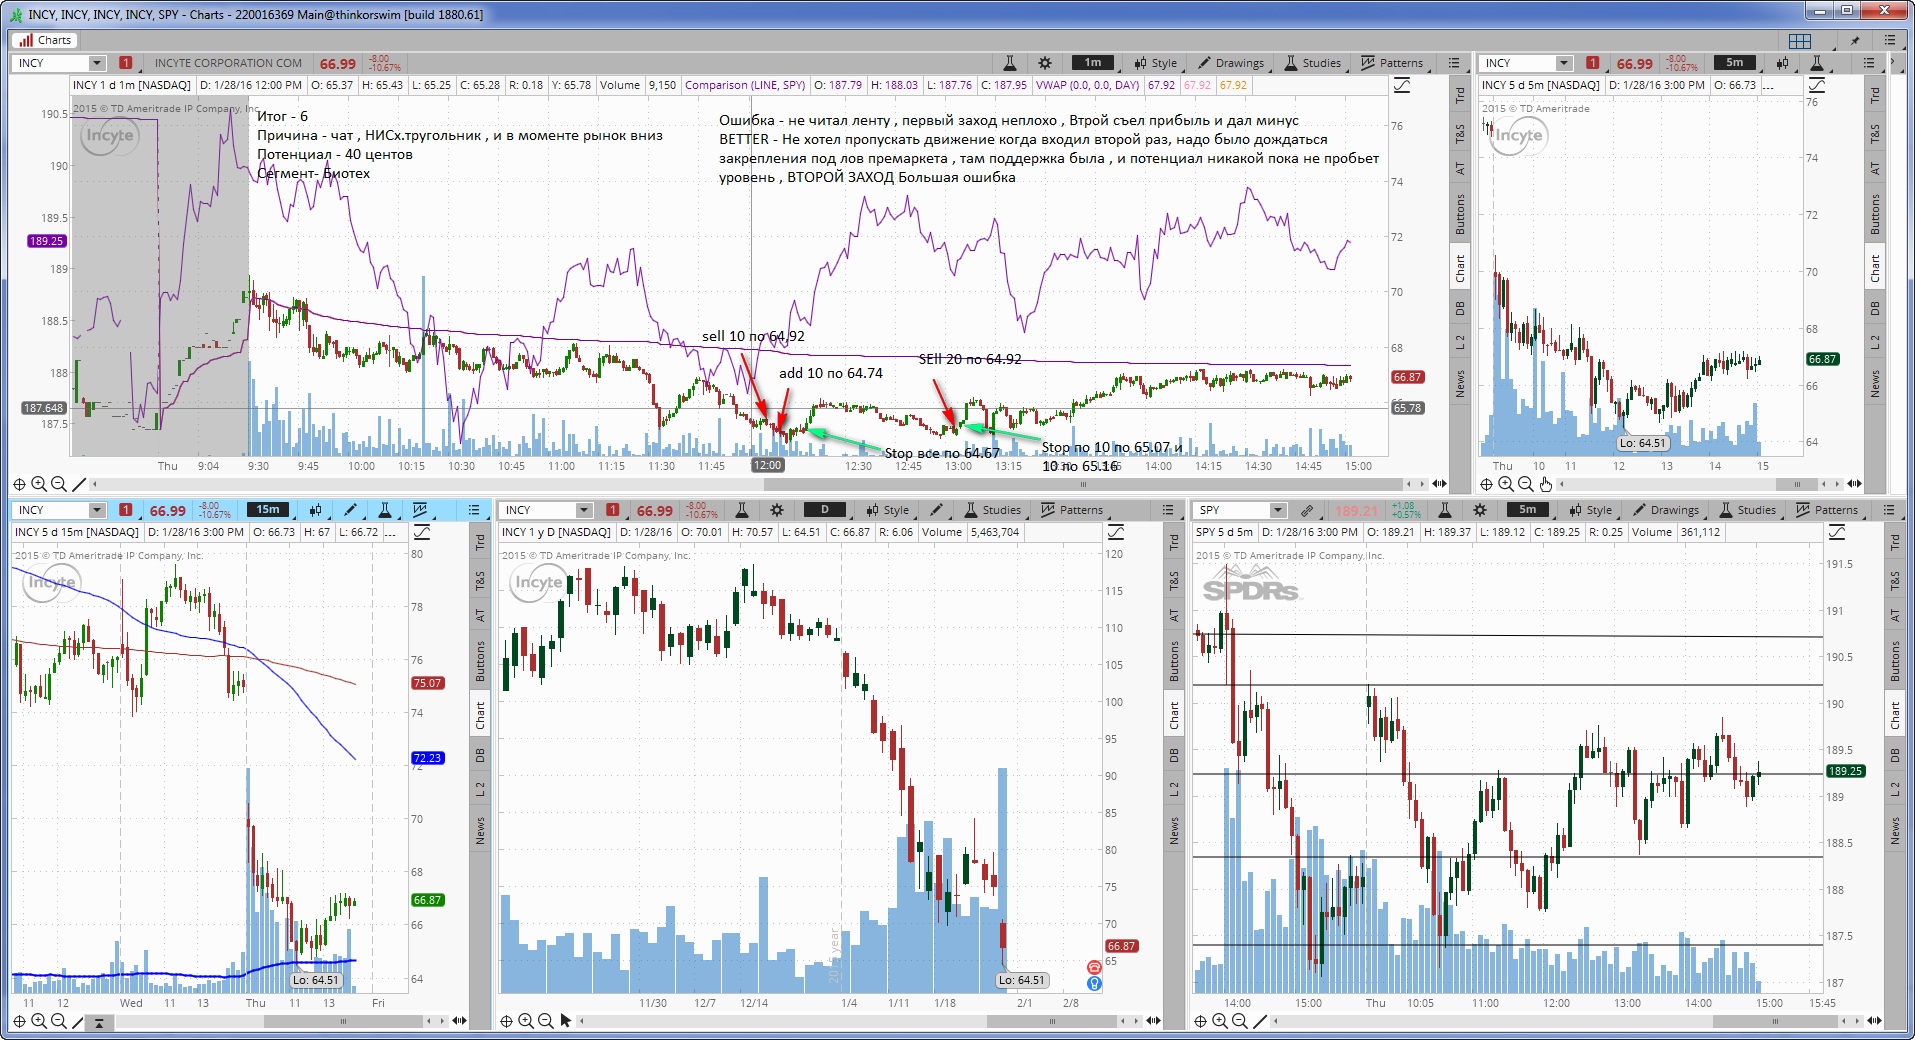Open Drawings menu on SPY chart

point(1666,510)
